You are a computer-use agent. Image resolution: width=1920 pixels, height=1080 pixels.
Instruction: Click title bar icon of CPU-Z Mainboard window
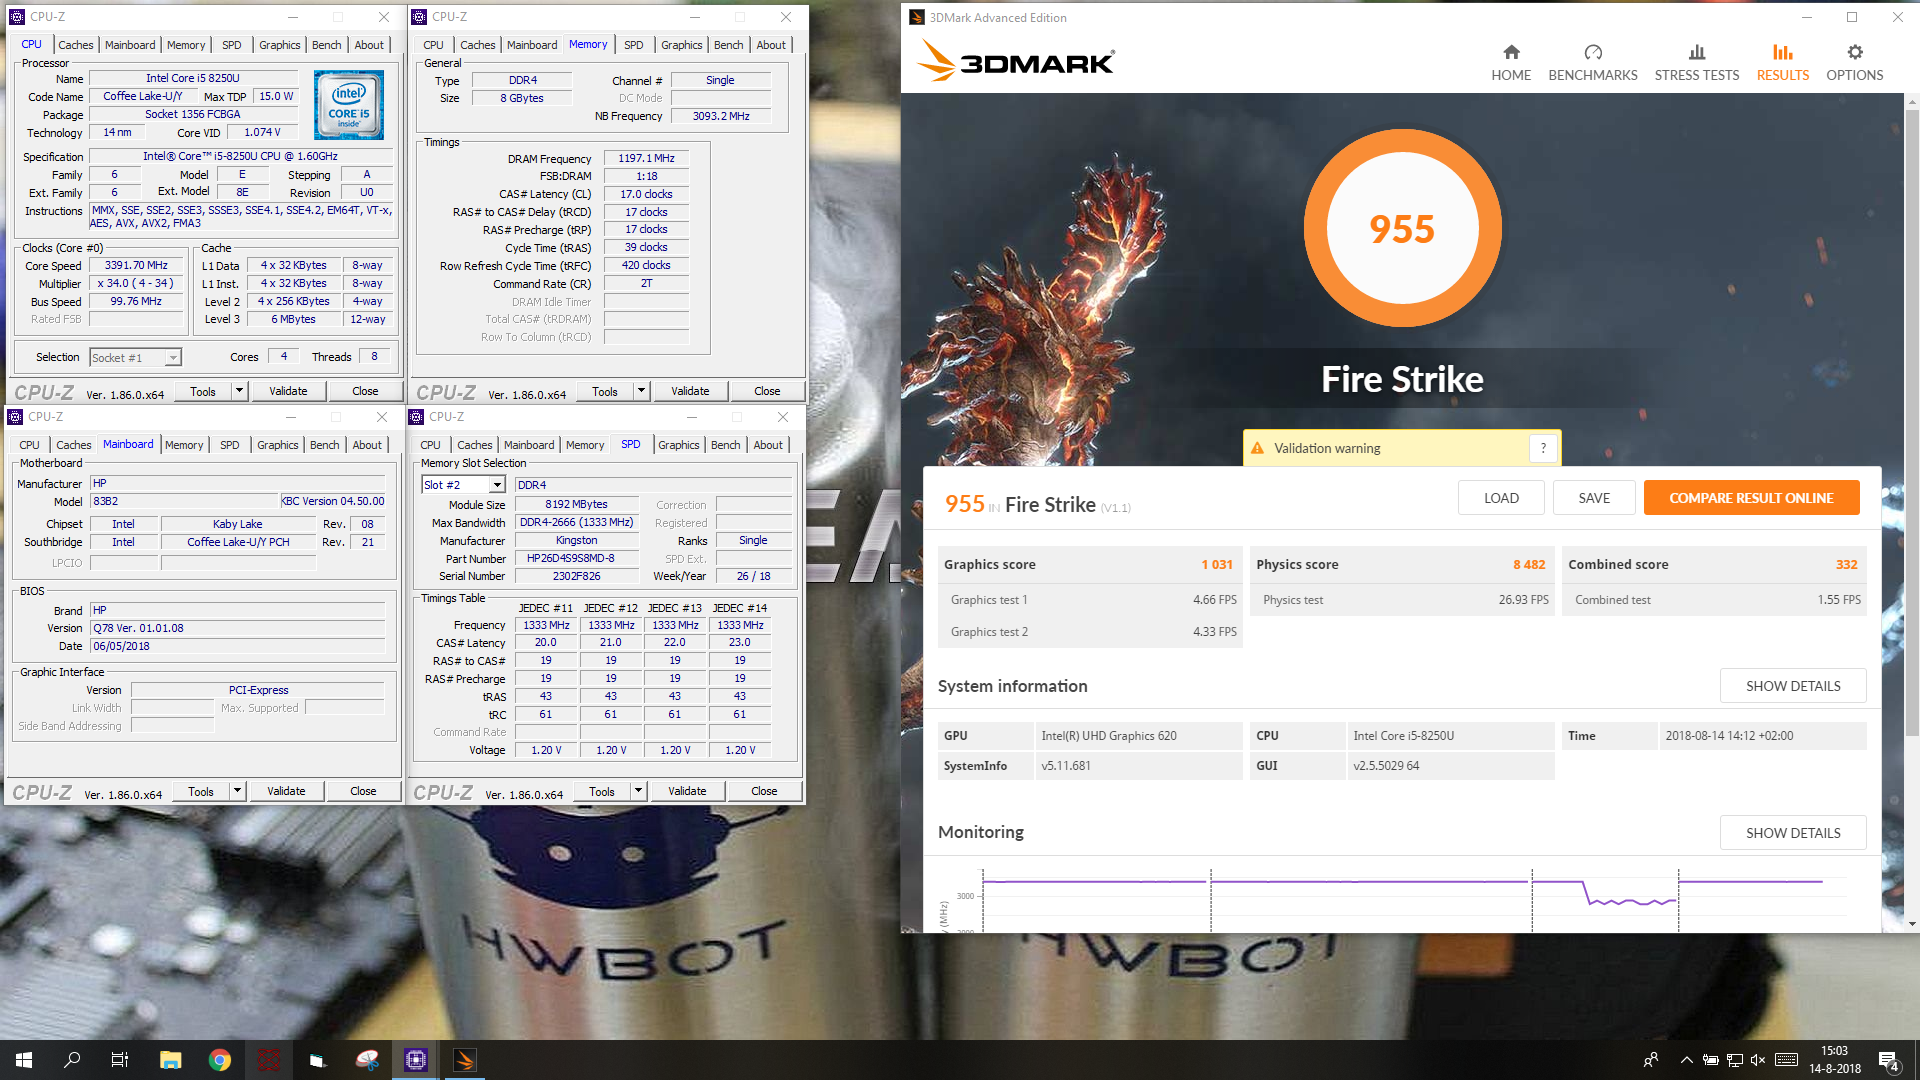coord(15,417)
